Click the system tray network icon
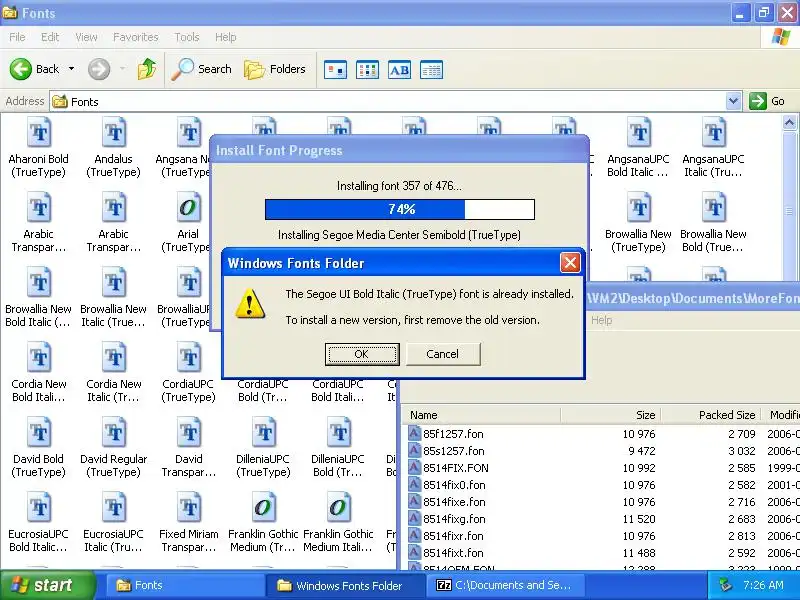The width and height of the screenshot is (800, 600). coord(725,585)
